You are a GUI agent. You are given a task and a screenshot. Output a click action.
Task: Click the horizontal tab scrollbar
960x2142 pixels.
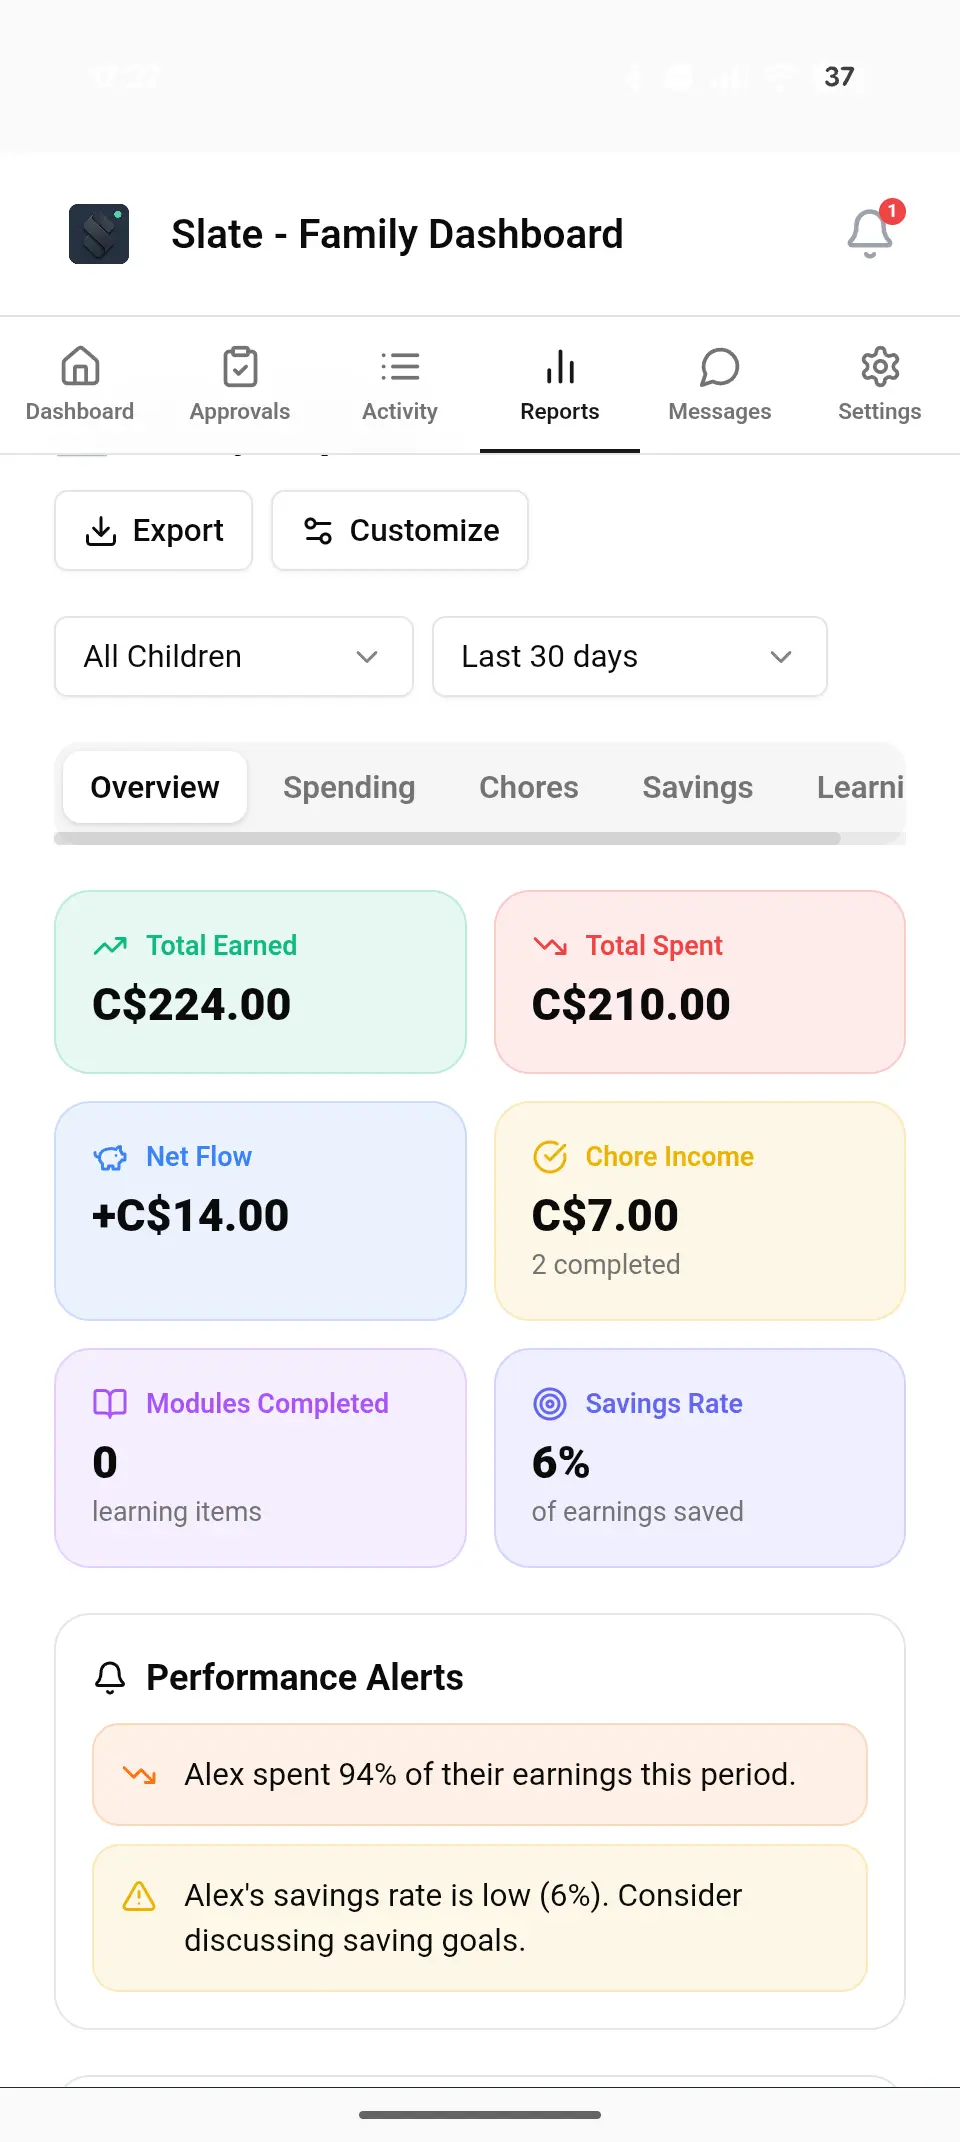click(447, 838)
